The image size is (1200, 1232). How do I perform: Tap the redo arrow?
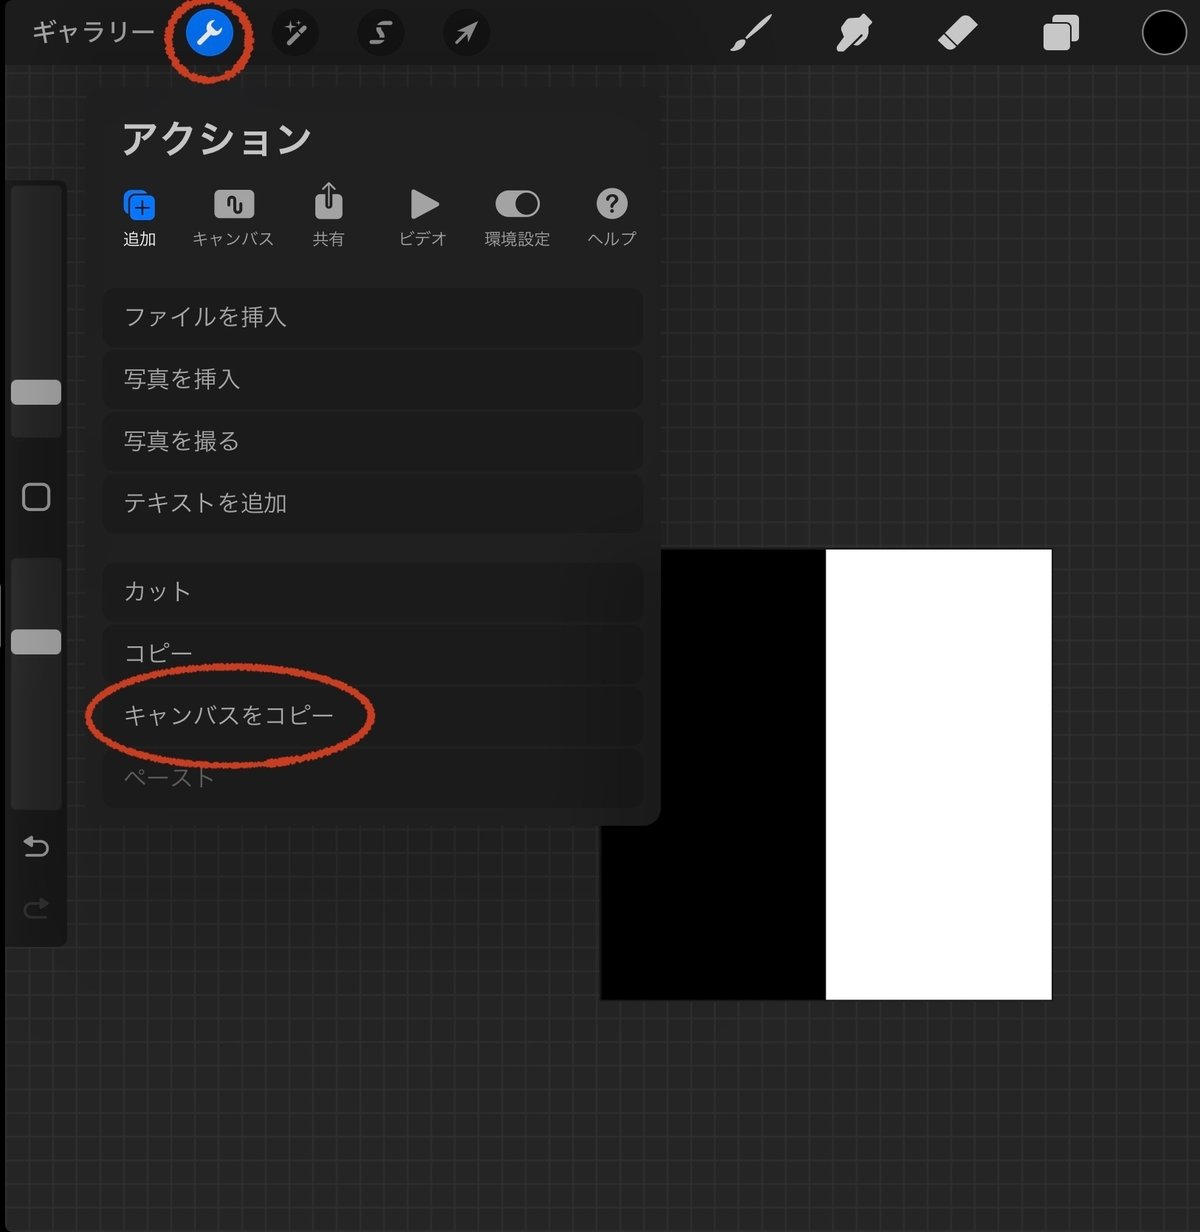pyautogui.click(x=36, y=908)
